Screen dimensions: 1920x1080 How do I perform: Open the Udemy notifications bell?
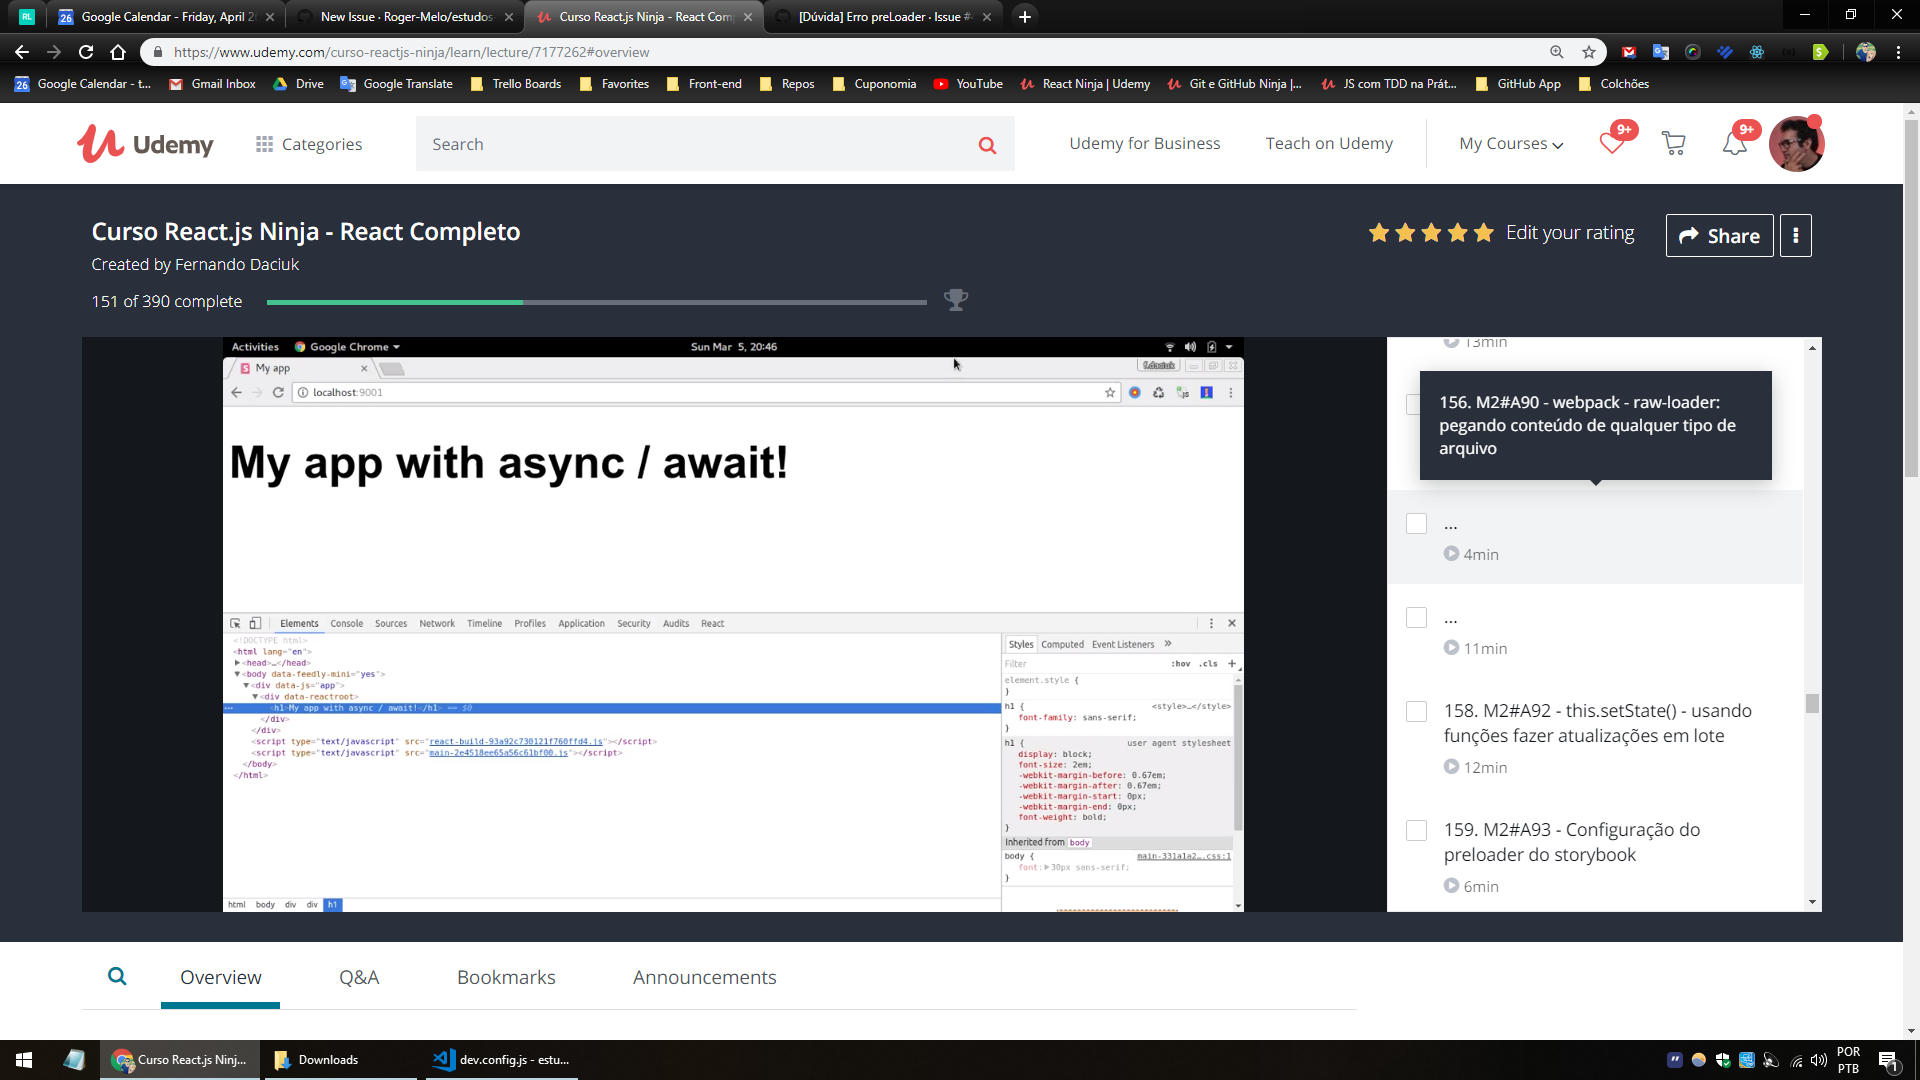1735,143
